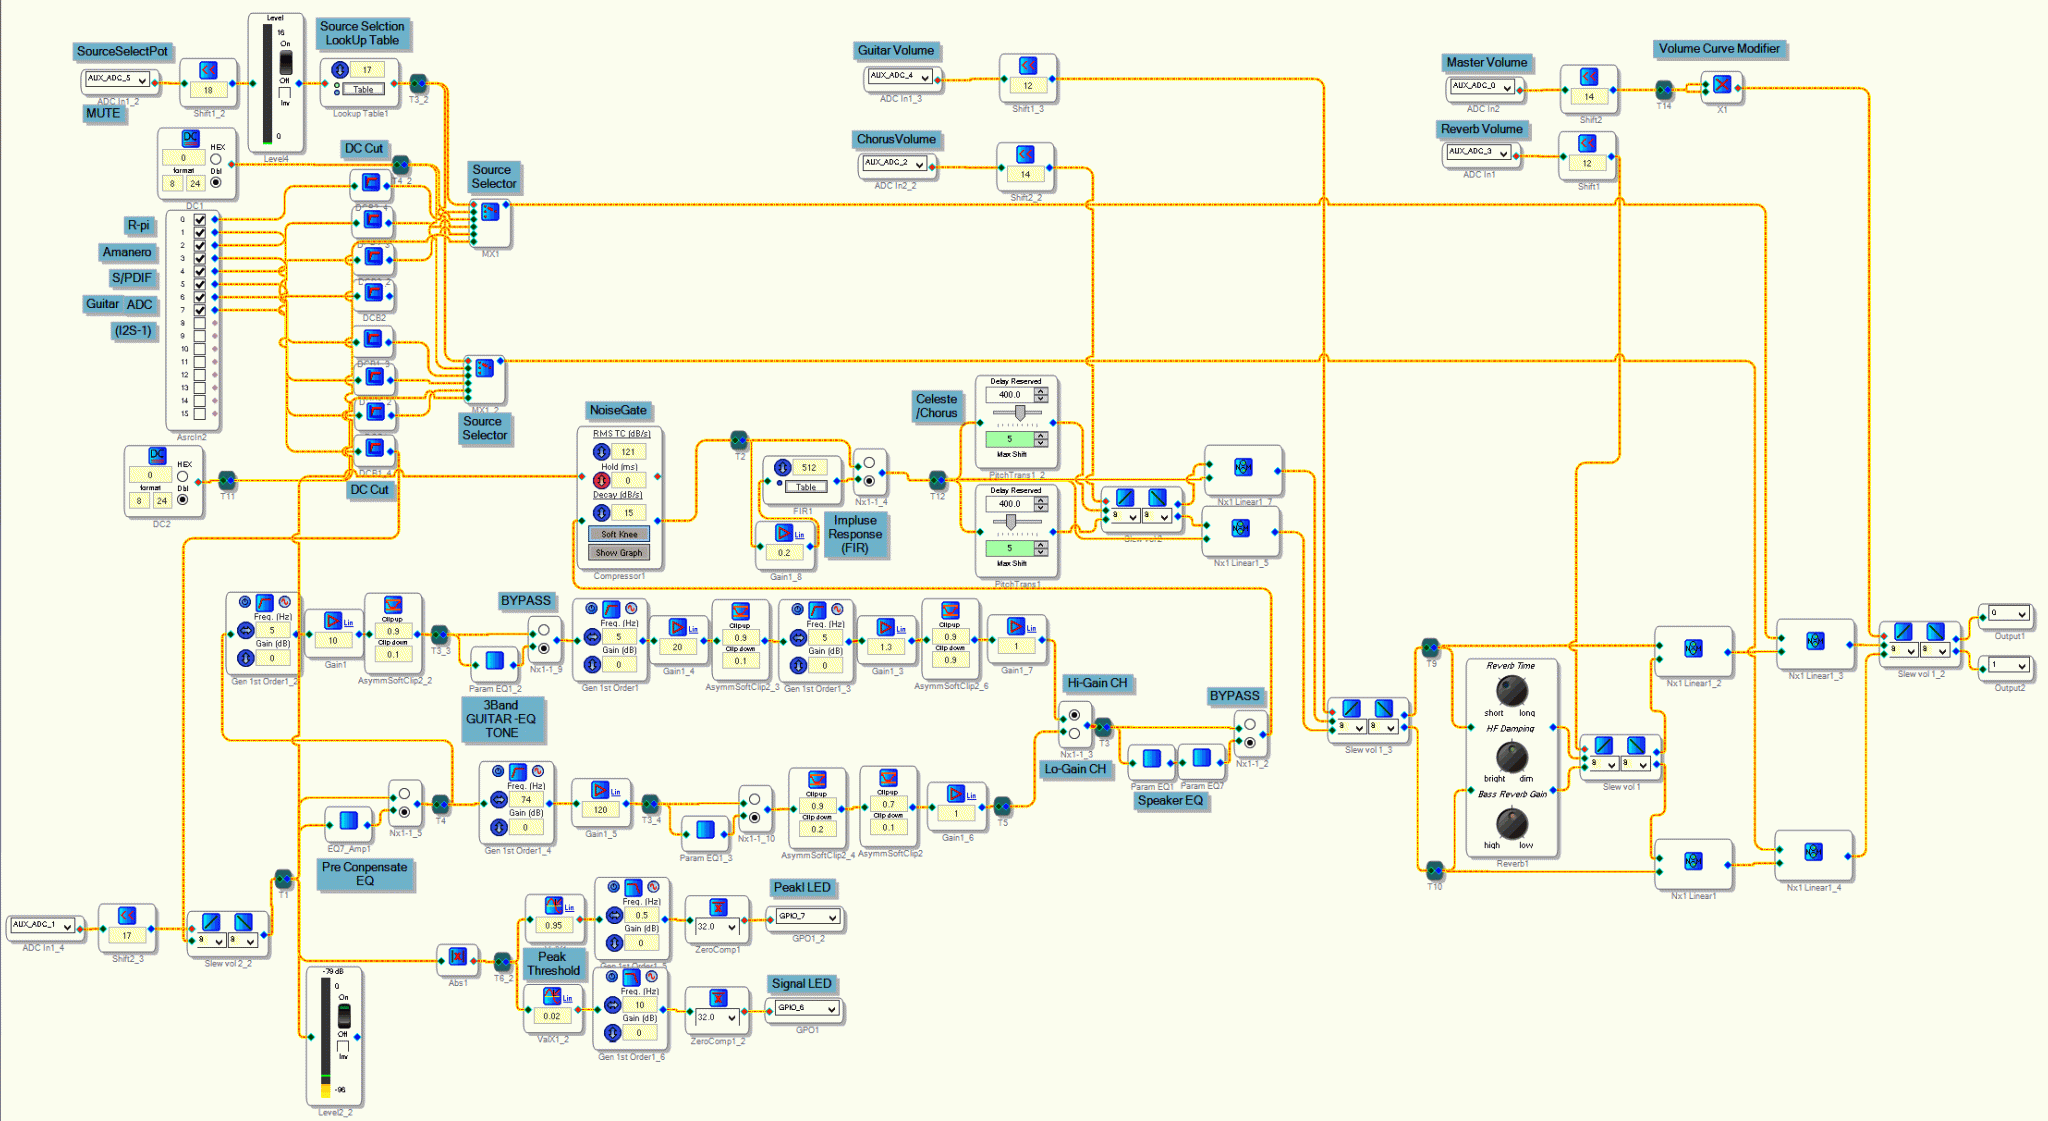Click Gain1_5 value field showing 120
This screenshot has height=1121, width=2048.
(600, 810)
